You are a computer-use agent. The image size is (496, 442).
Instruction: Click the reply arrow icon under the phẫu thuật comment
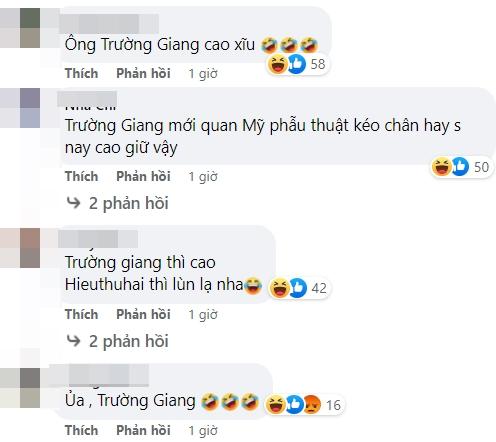74,203
